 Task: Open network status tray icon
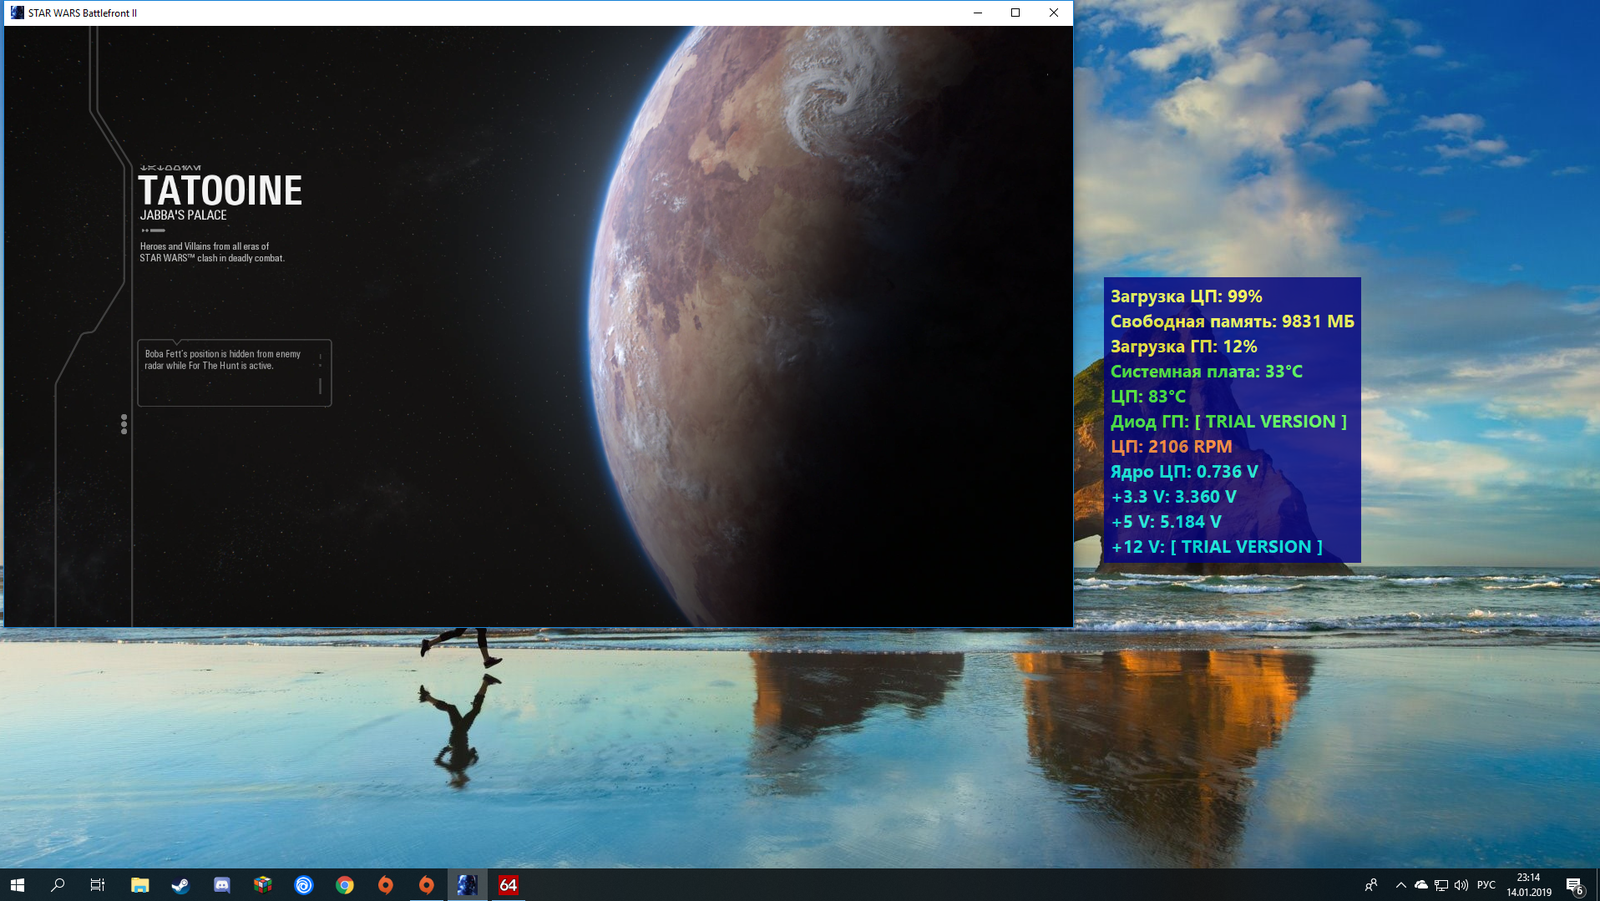coord(1441,885)
